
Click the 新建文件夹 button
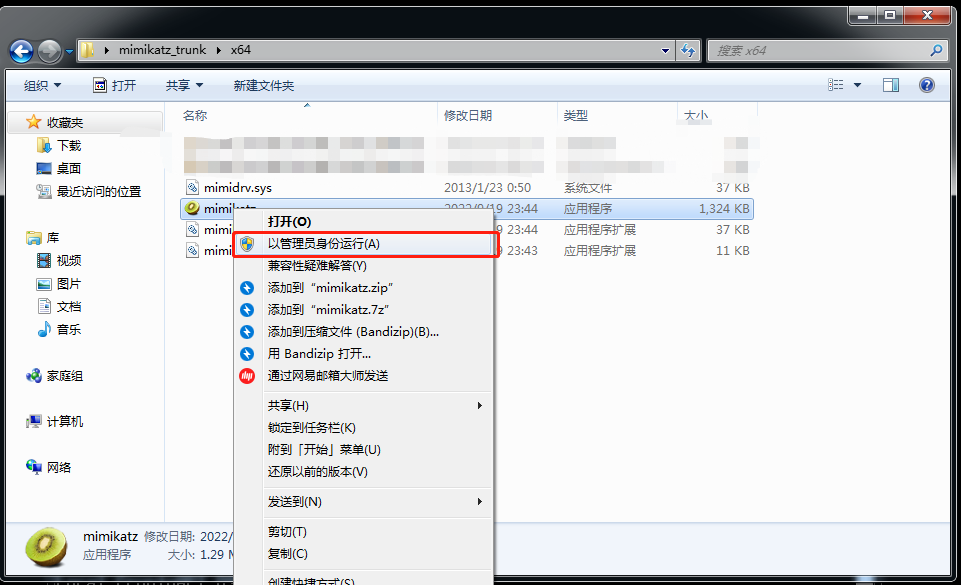point(264,85)
